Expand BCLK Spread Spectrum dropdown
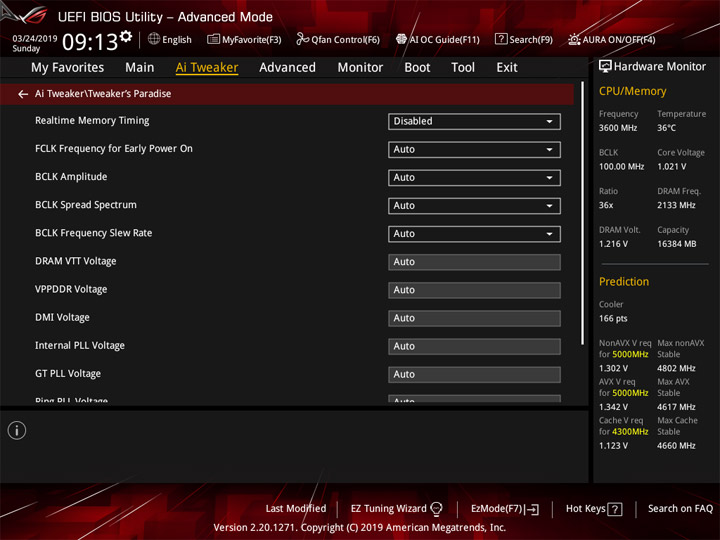This screenshot has width=720, height=540. click(474, 206)
